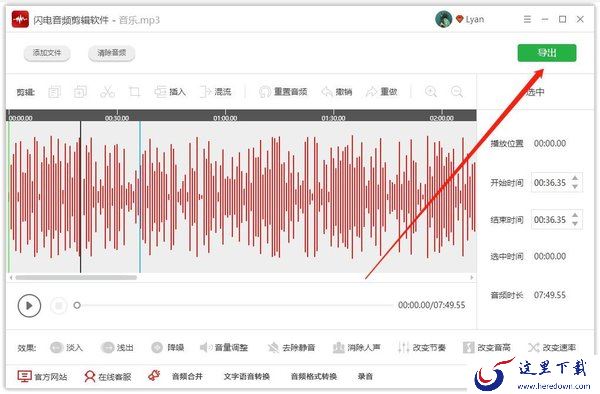Click 播放位置 value 00:00.00
The image size is (600, 394).
(x=550, y=143)
